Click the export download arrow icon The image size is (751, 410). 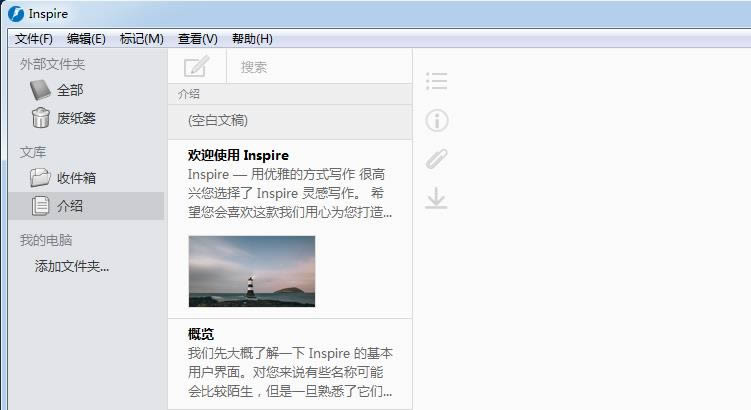click(436, 198)
